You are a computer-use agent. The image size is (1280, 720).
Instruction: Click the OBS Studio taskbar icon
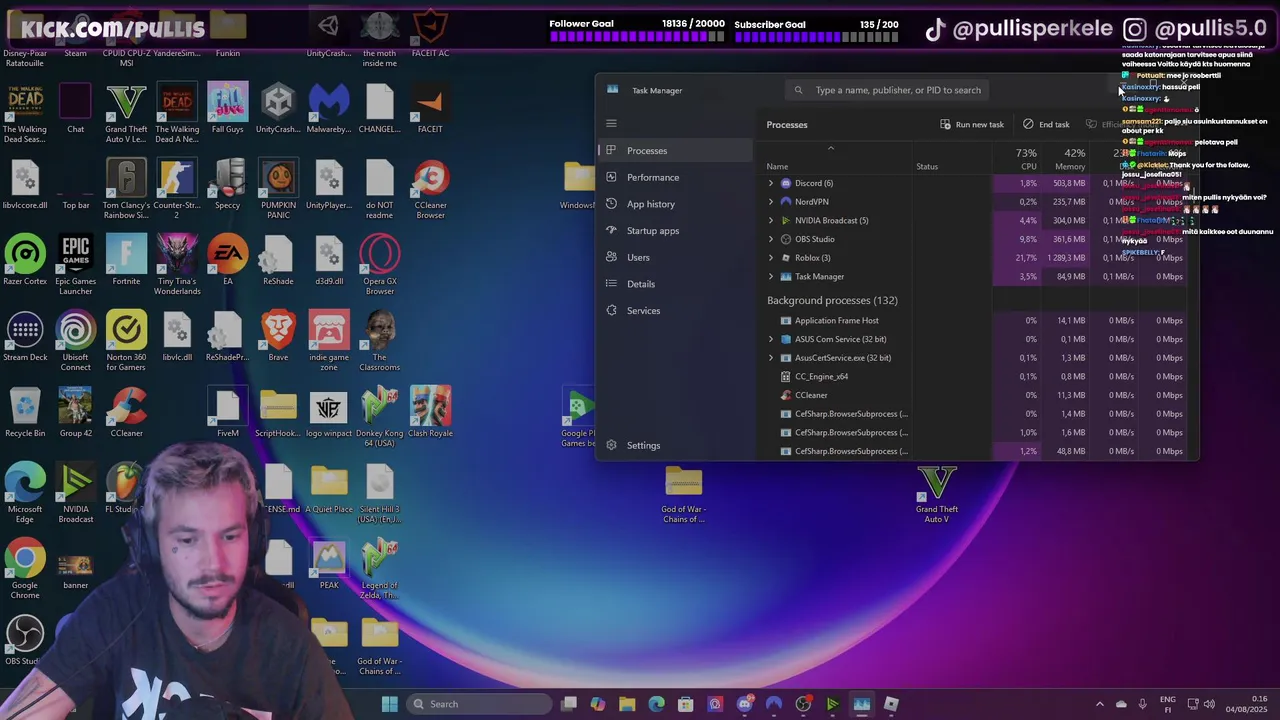(803, 704)
